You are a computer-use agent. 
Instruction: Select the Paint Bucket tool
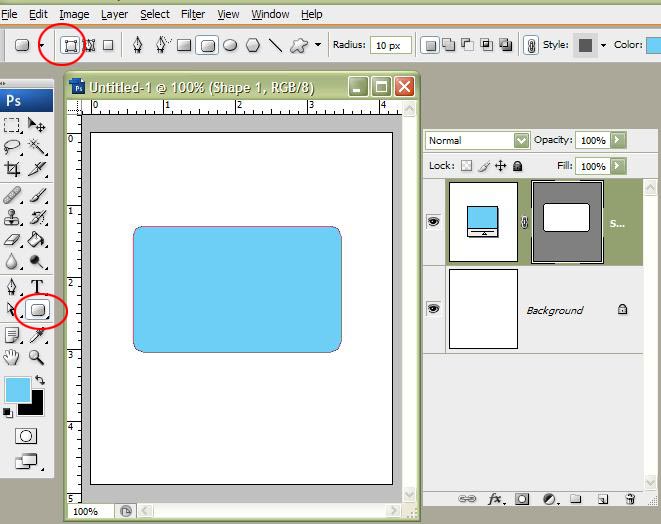click(38, 240)
